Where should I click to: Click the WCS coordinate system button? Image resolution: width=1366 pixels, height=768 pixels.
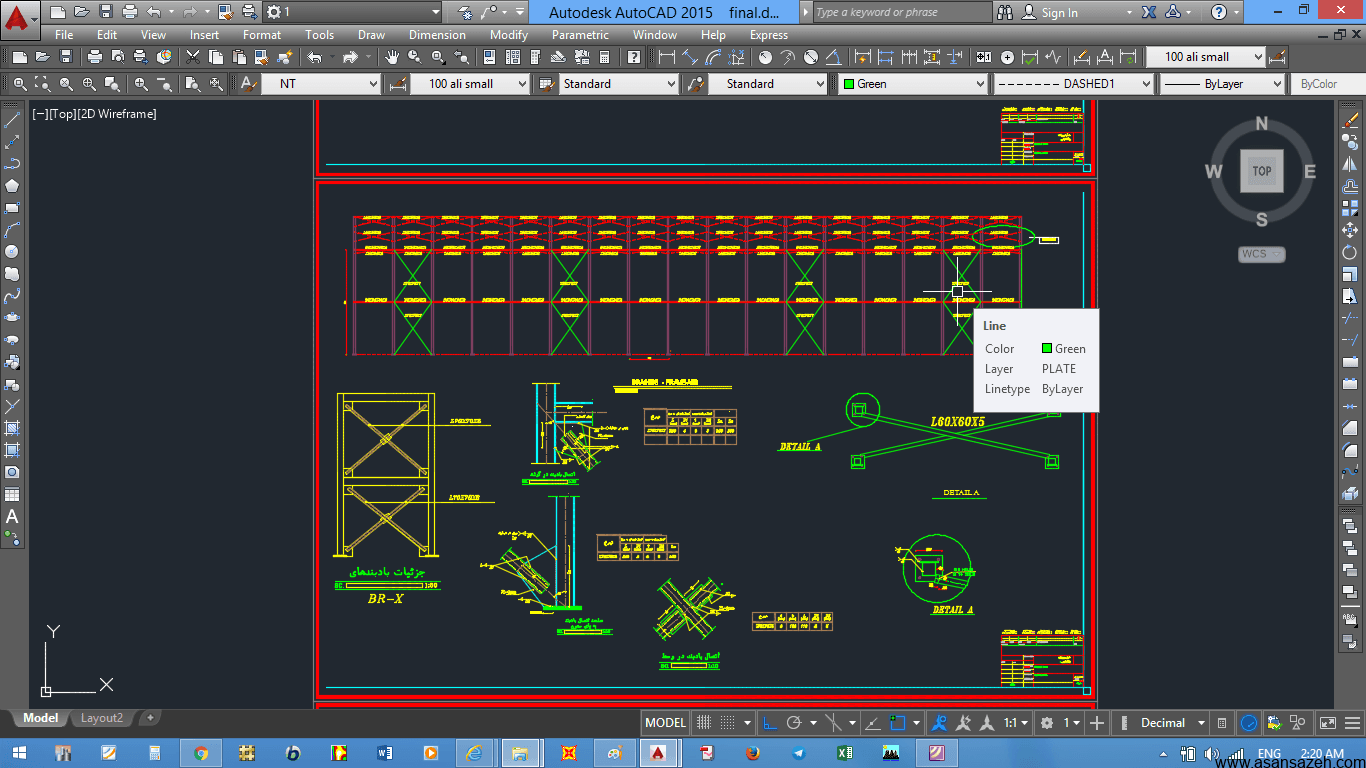pos(1261,254)
